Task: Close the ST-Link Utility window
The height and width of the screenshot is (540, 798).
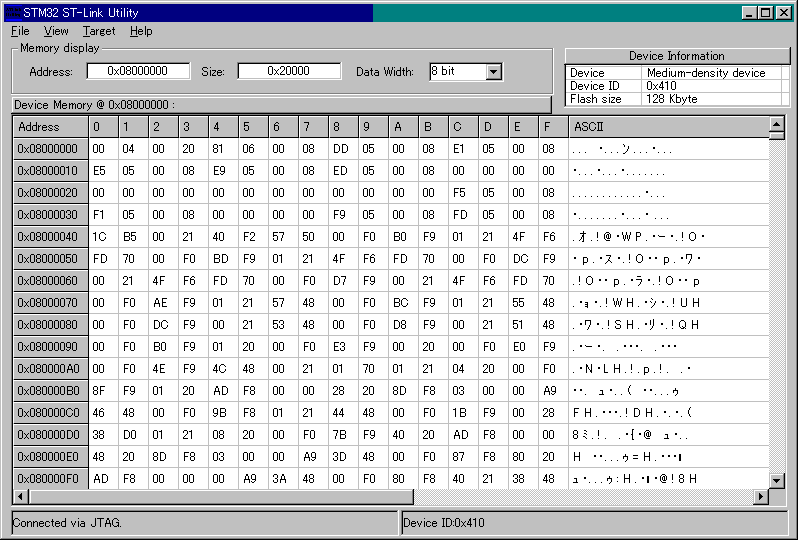Action: [x=784, y=13]
